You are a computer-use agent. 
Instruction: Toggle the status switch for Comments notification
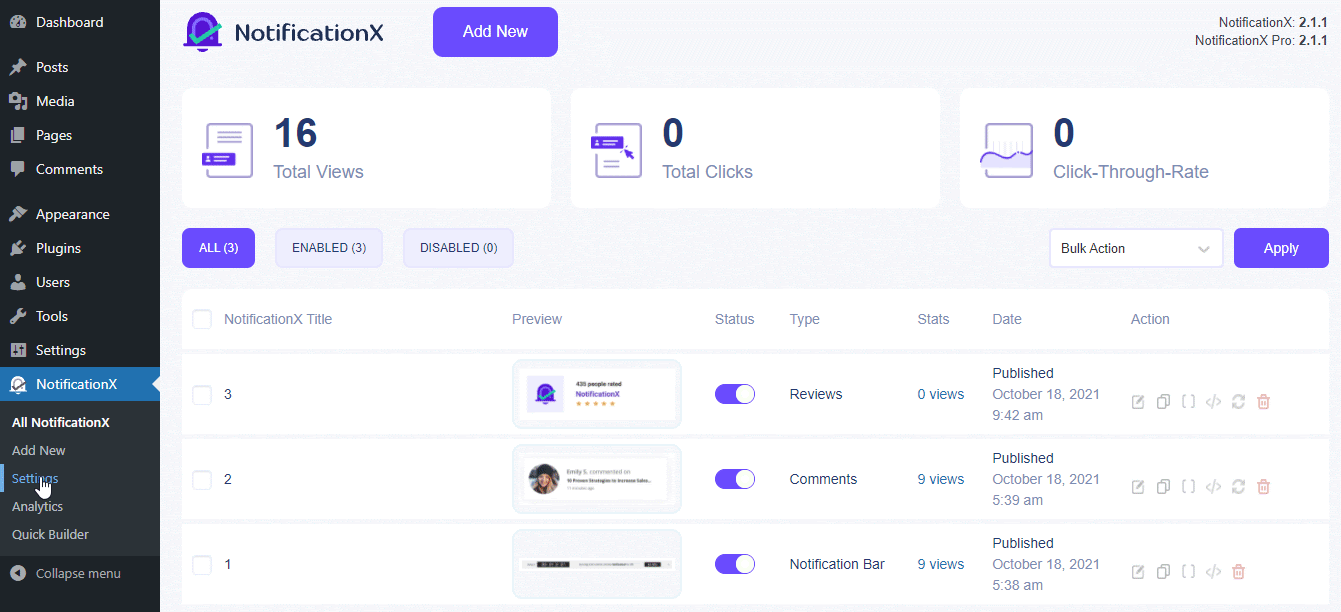coord(735,479)
